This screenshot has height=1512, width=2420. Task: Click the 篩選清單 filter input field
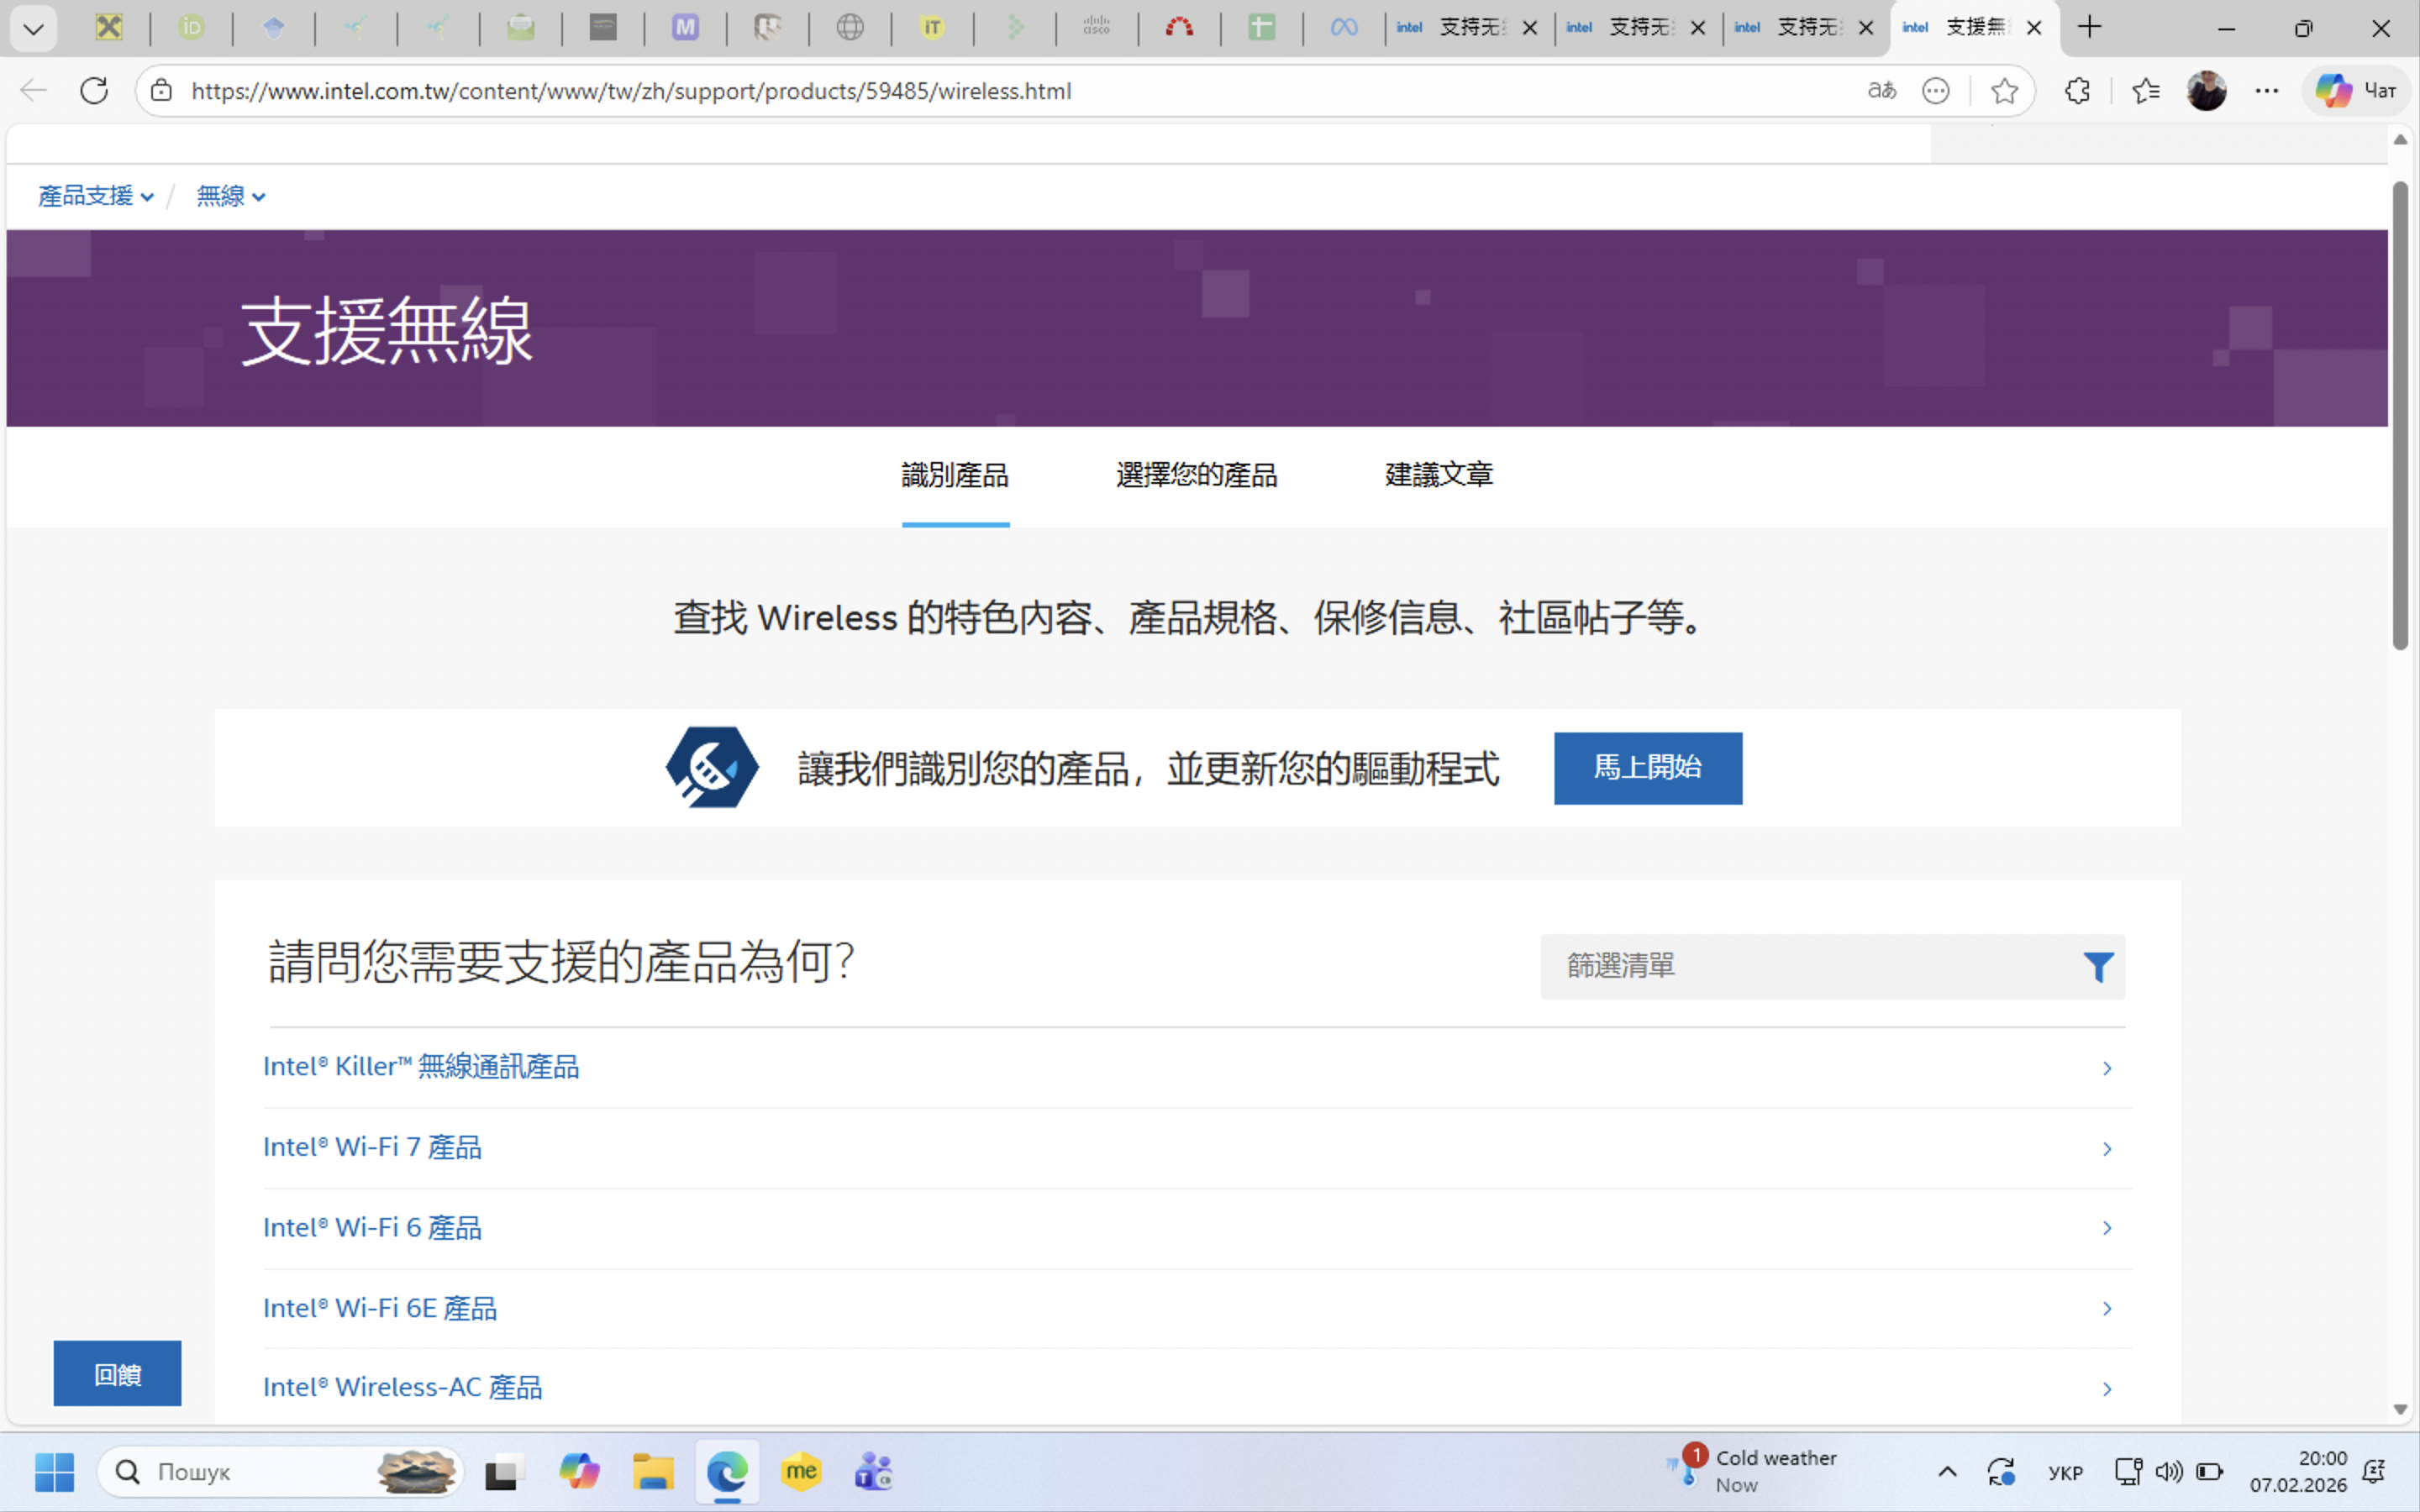click(x=1810, y=967)
